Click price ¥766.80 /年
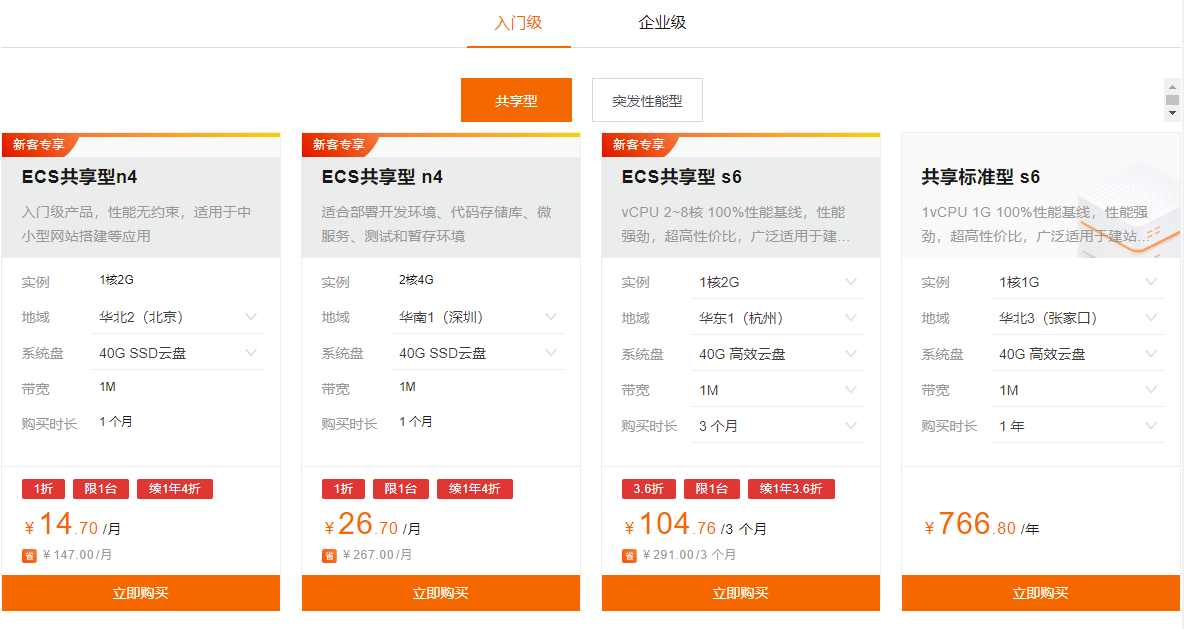This screenshot has height=629, width=1184. click(982, 524)
